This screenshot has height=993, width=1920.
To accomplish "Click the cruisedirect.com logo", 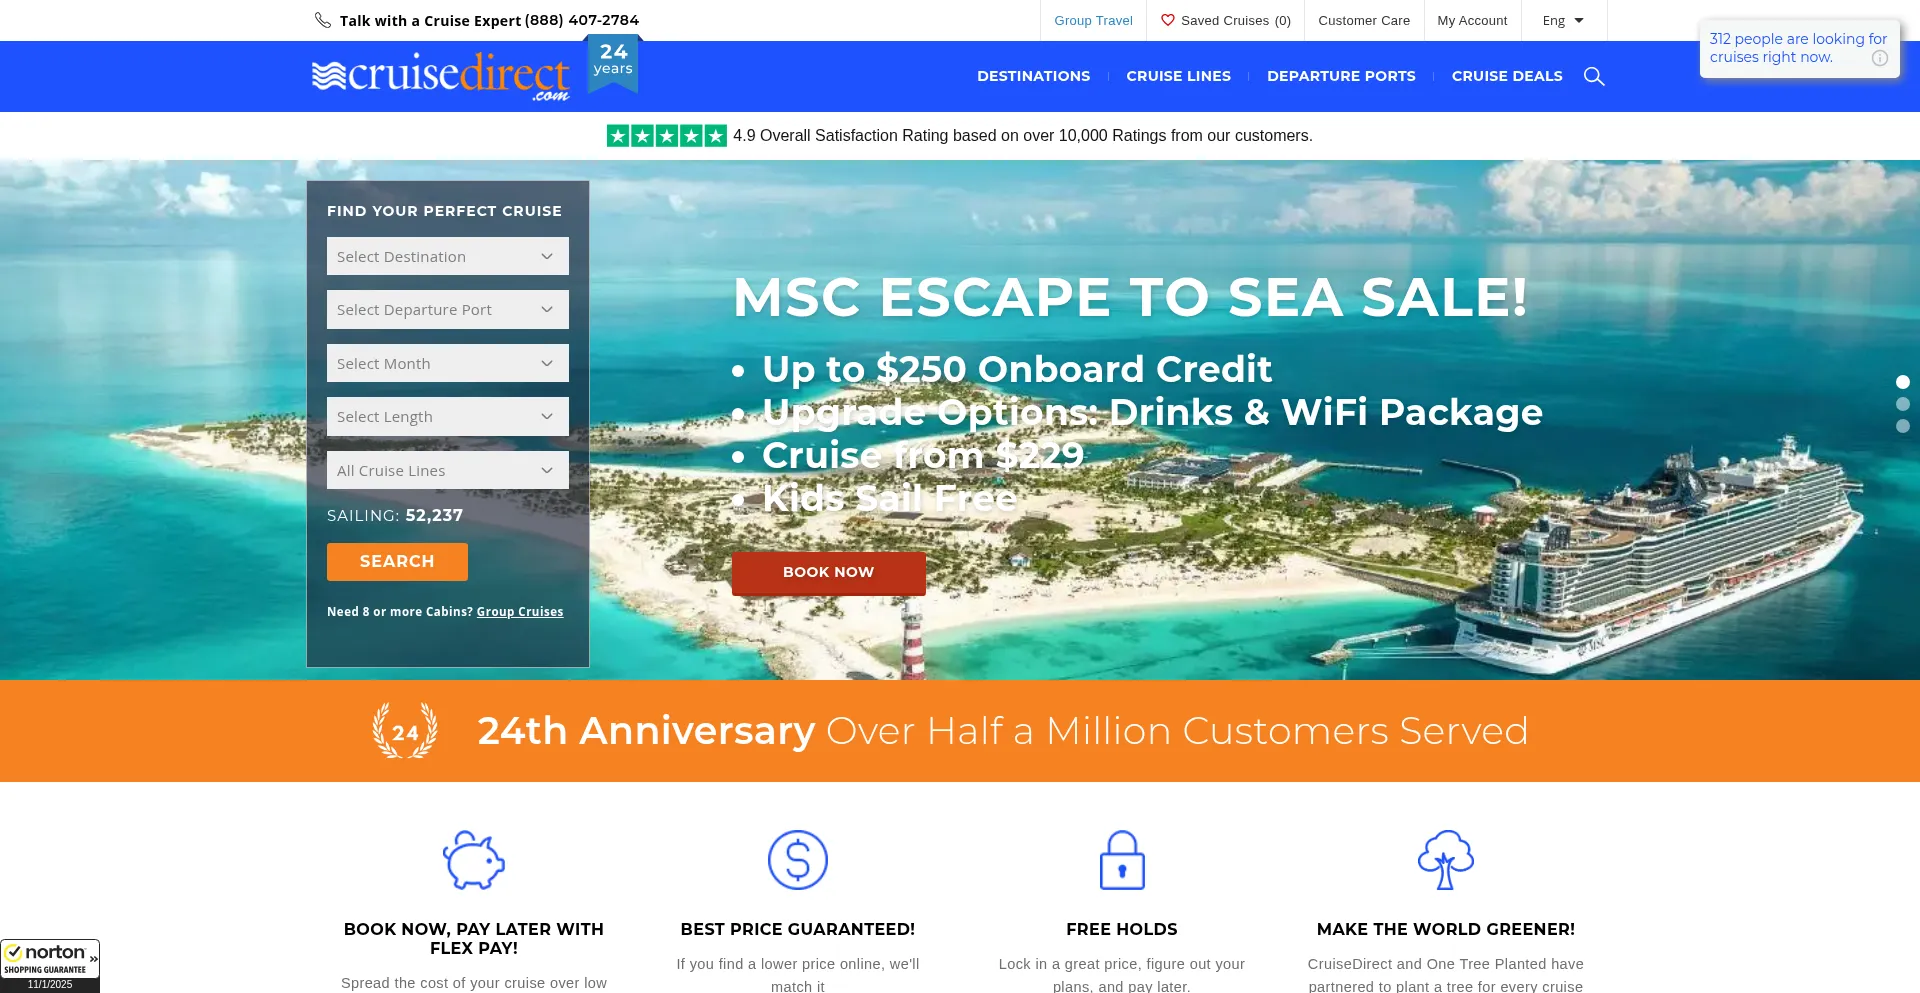I will [441, 76].
